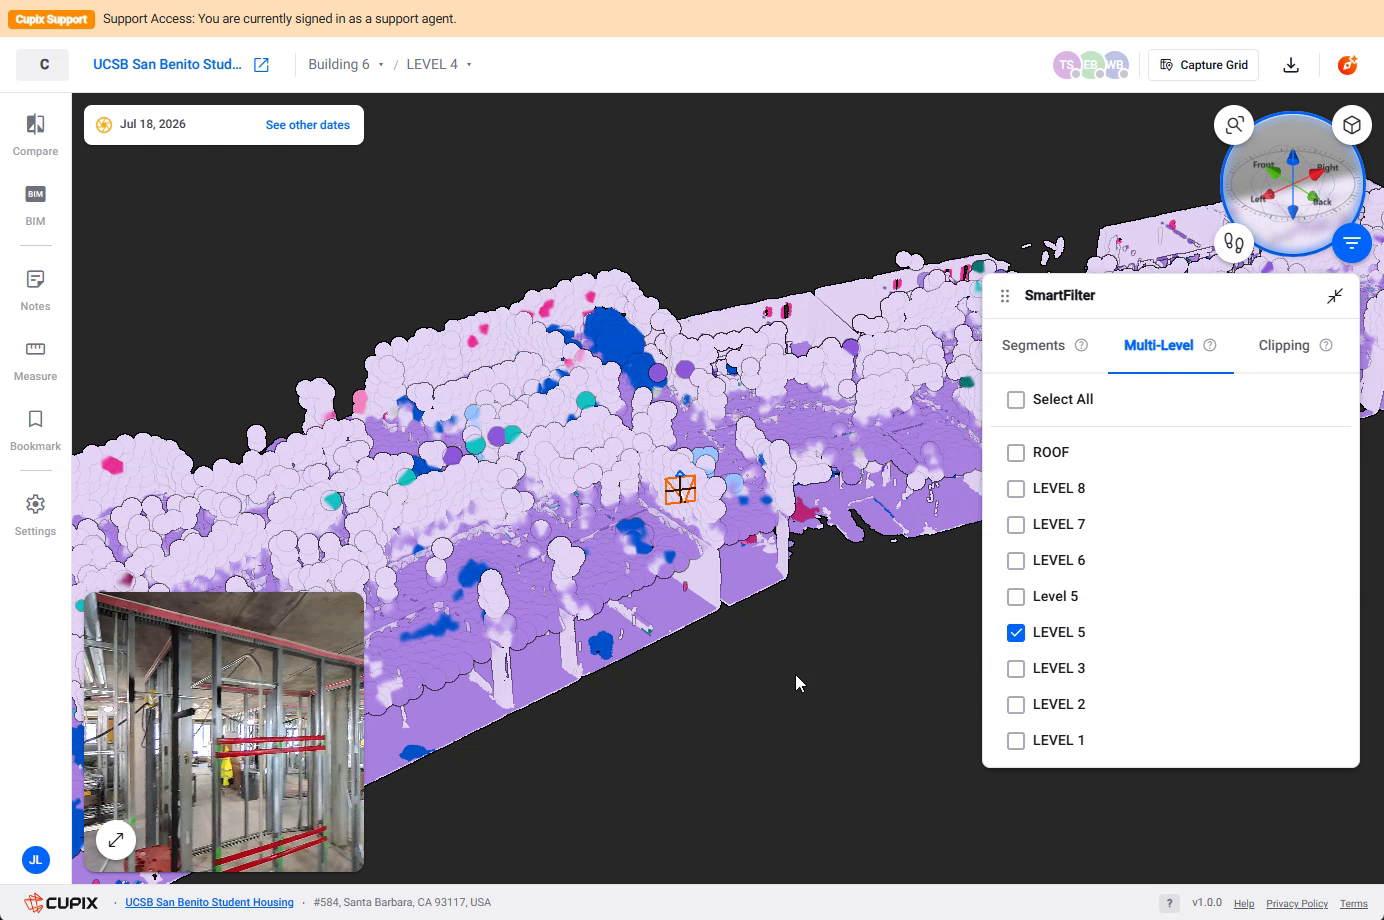Click the question mark icon in footer
Viewport: 1384px width, 920px height.
coord(1169,903)
